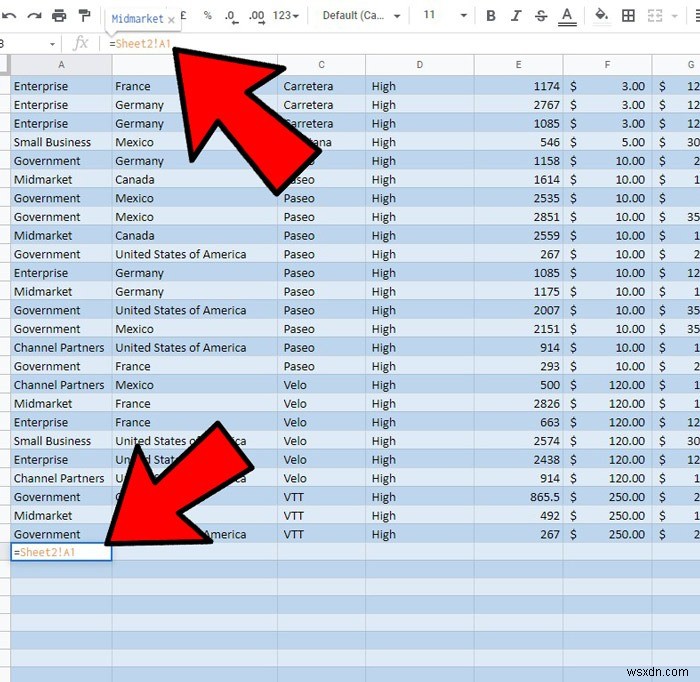Image resolution: width=700 pixels, height=682 pixels.
Task: Select the Small Business cell in the Mexico row
Action: click(61, 142)
